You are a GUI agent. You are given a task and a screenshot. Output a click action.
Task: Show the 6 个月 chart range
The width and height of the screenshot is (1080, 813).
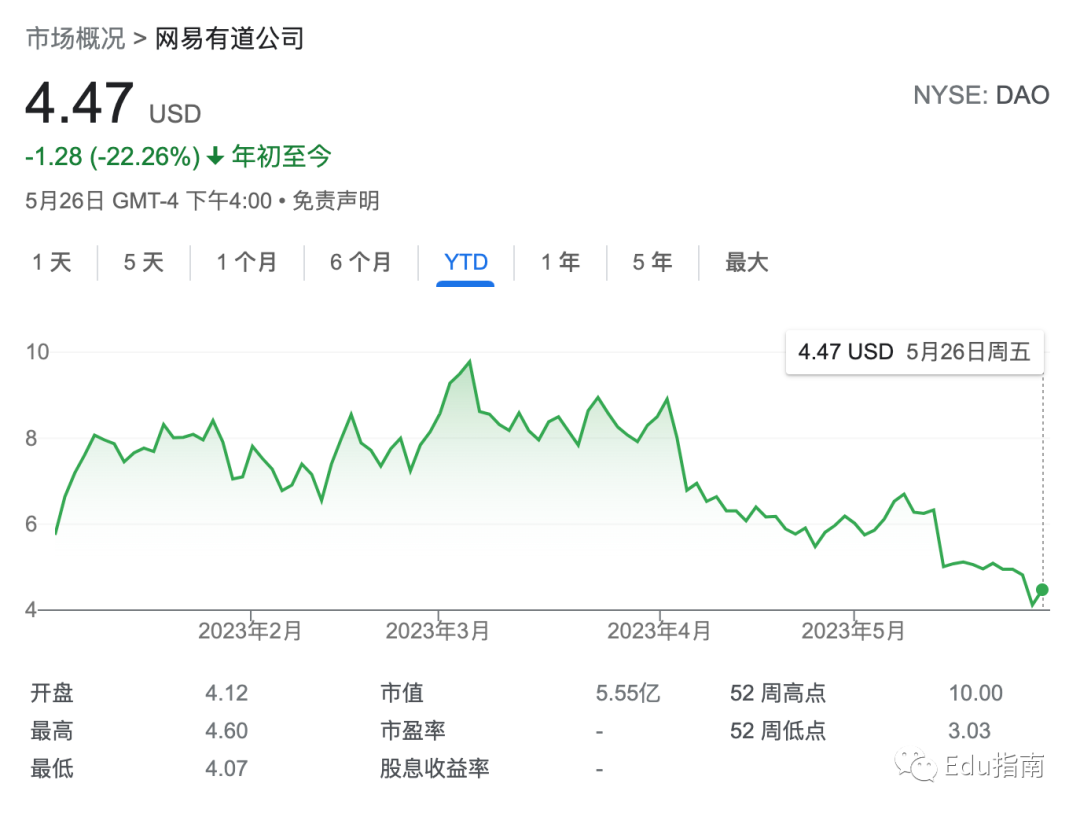click(x=361, y=263)
